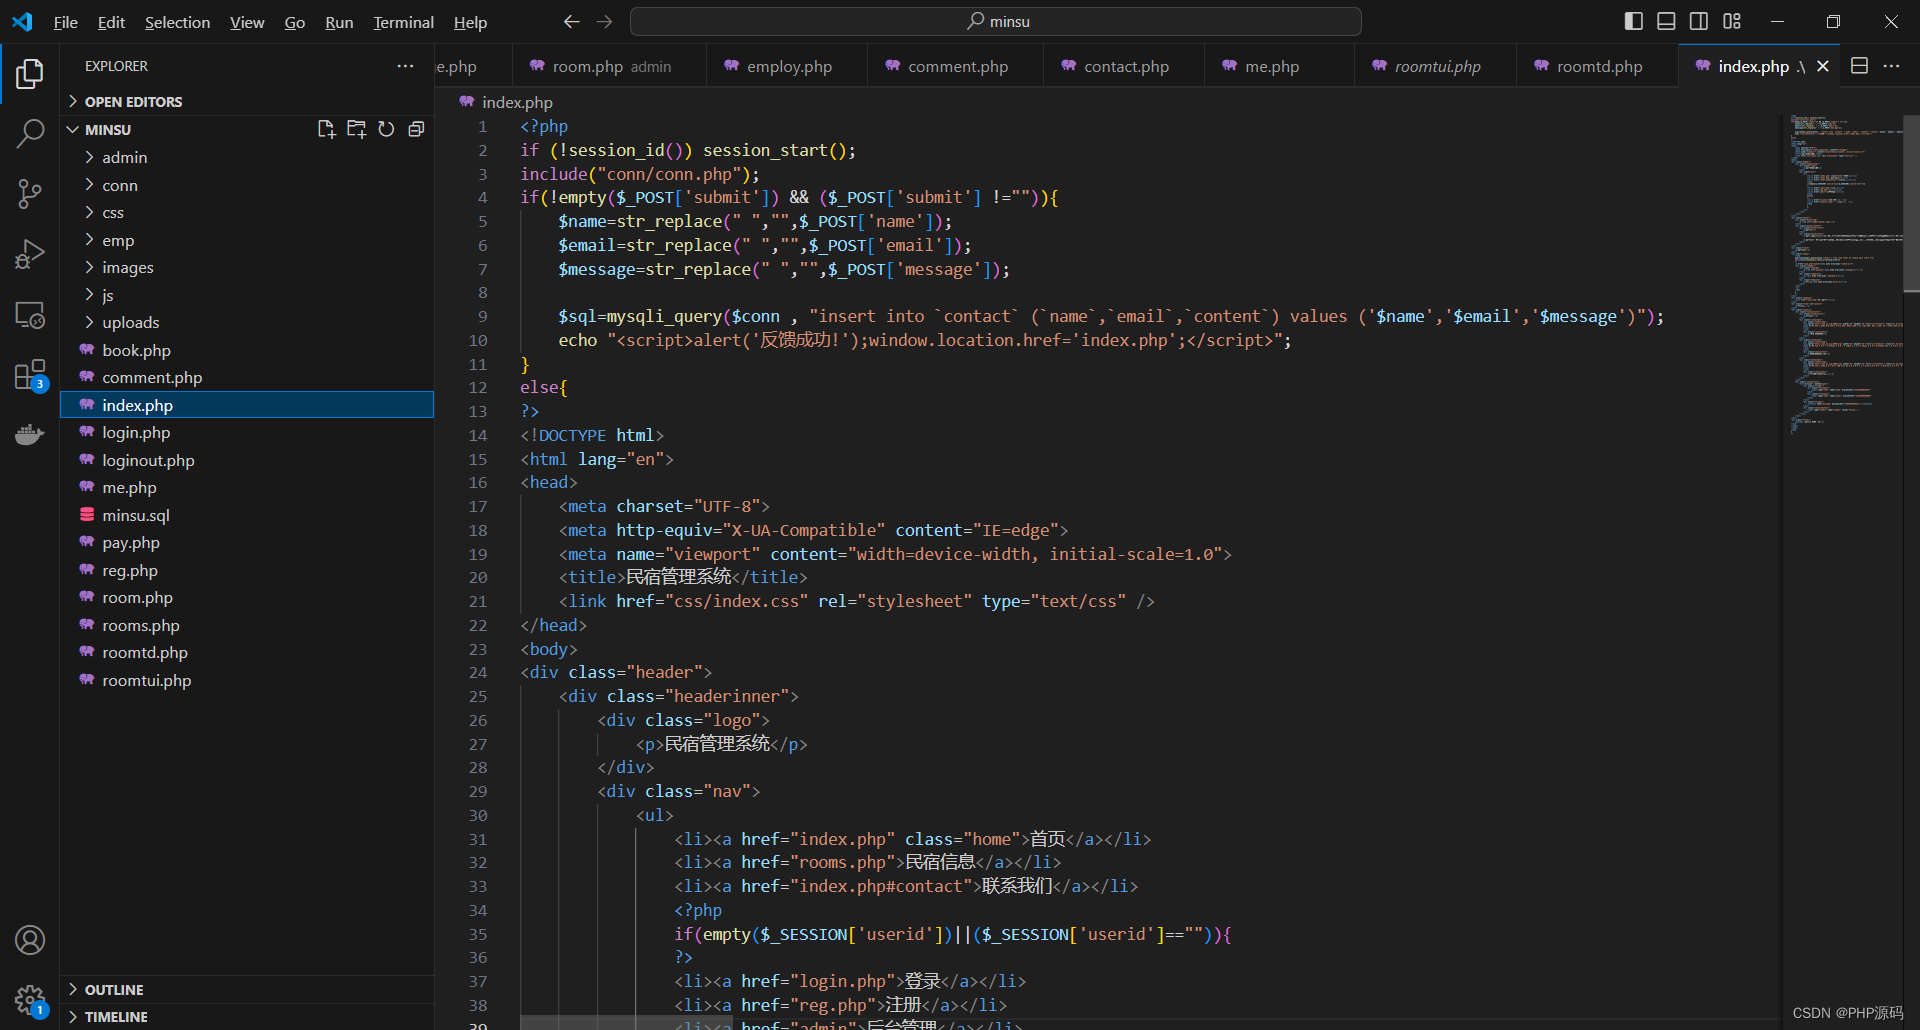Expand the emp folder
This screenshot has height=1030, width=1920.
point(246,240)
